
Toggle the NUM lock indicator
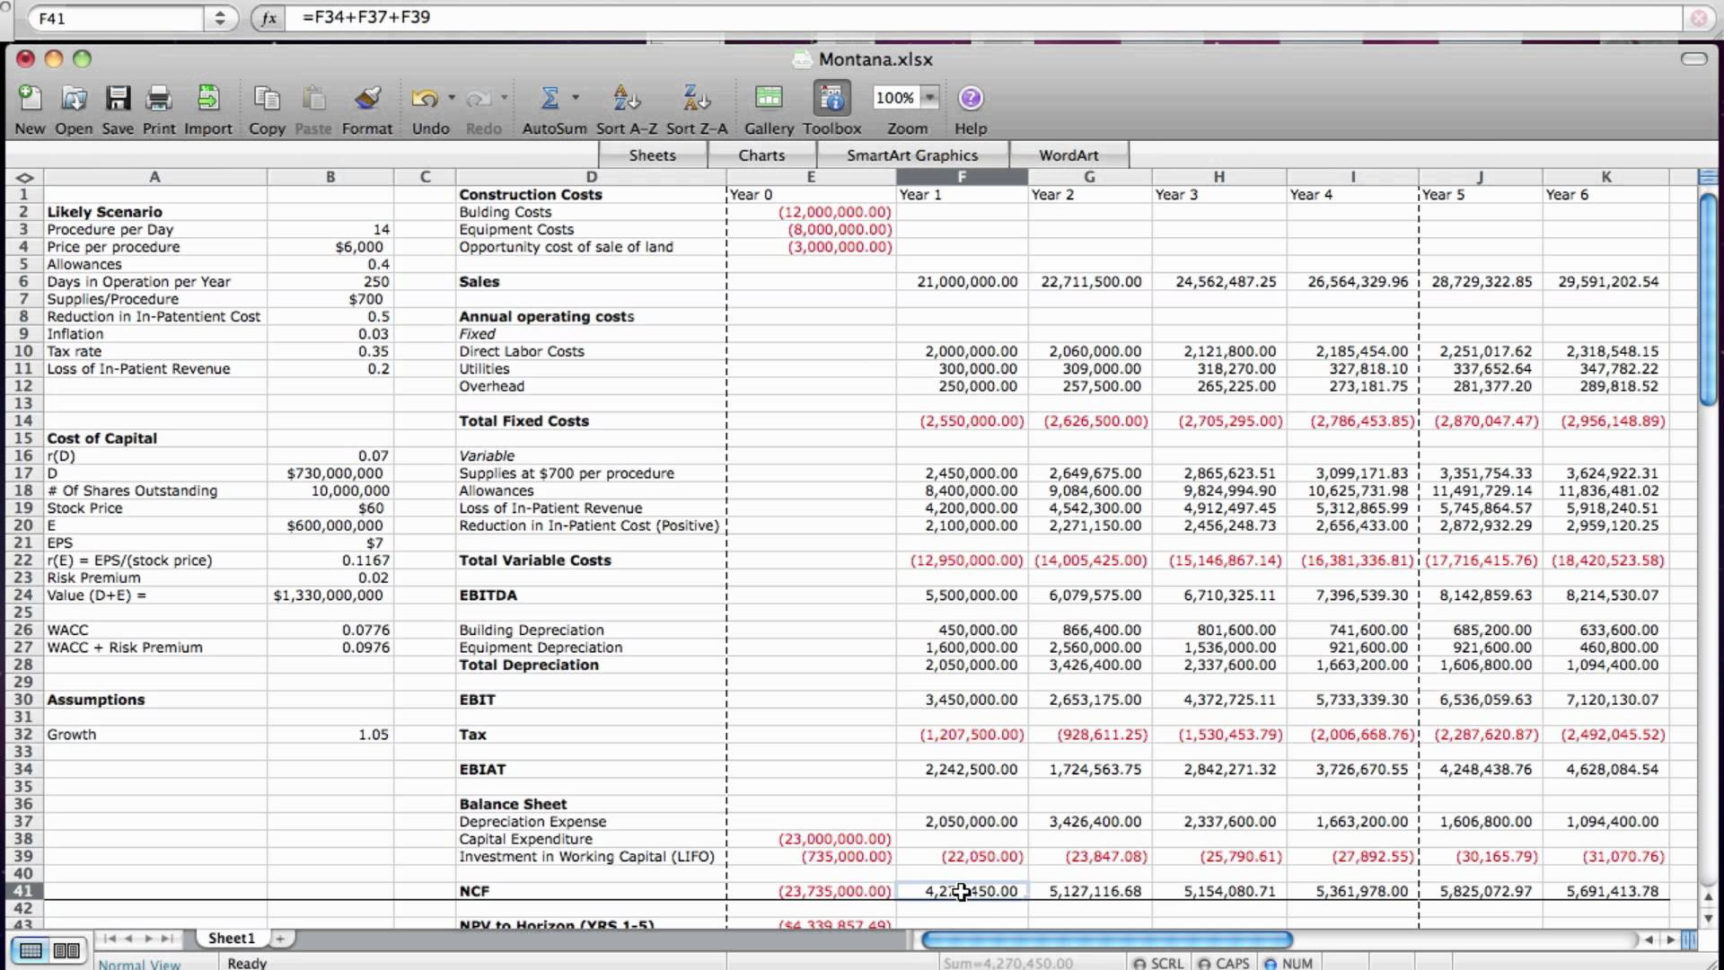[x=1288, y=962]
